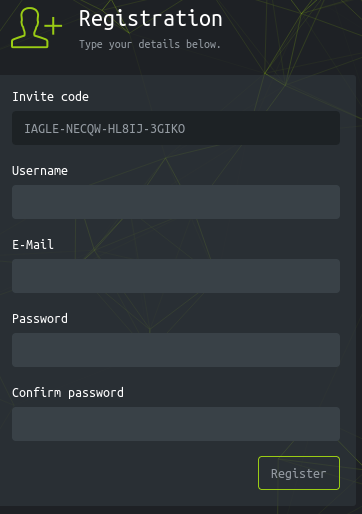Click the Username label

(x=40, y=171)
